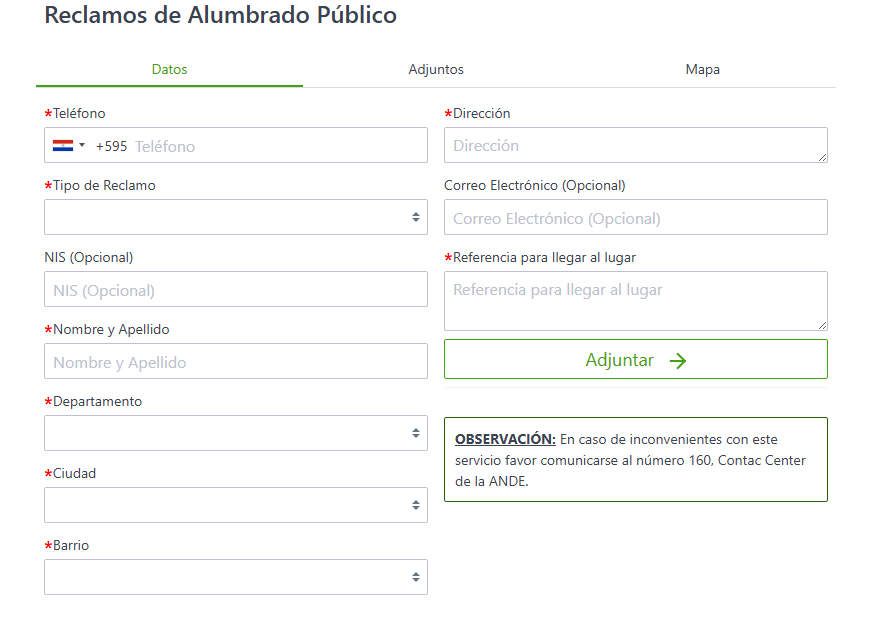The width and height of the screenshot is (870, 633).
Task: Click the red asterisk beside Teléfono label
Action: (x=46, y=113)
